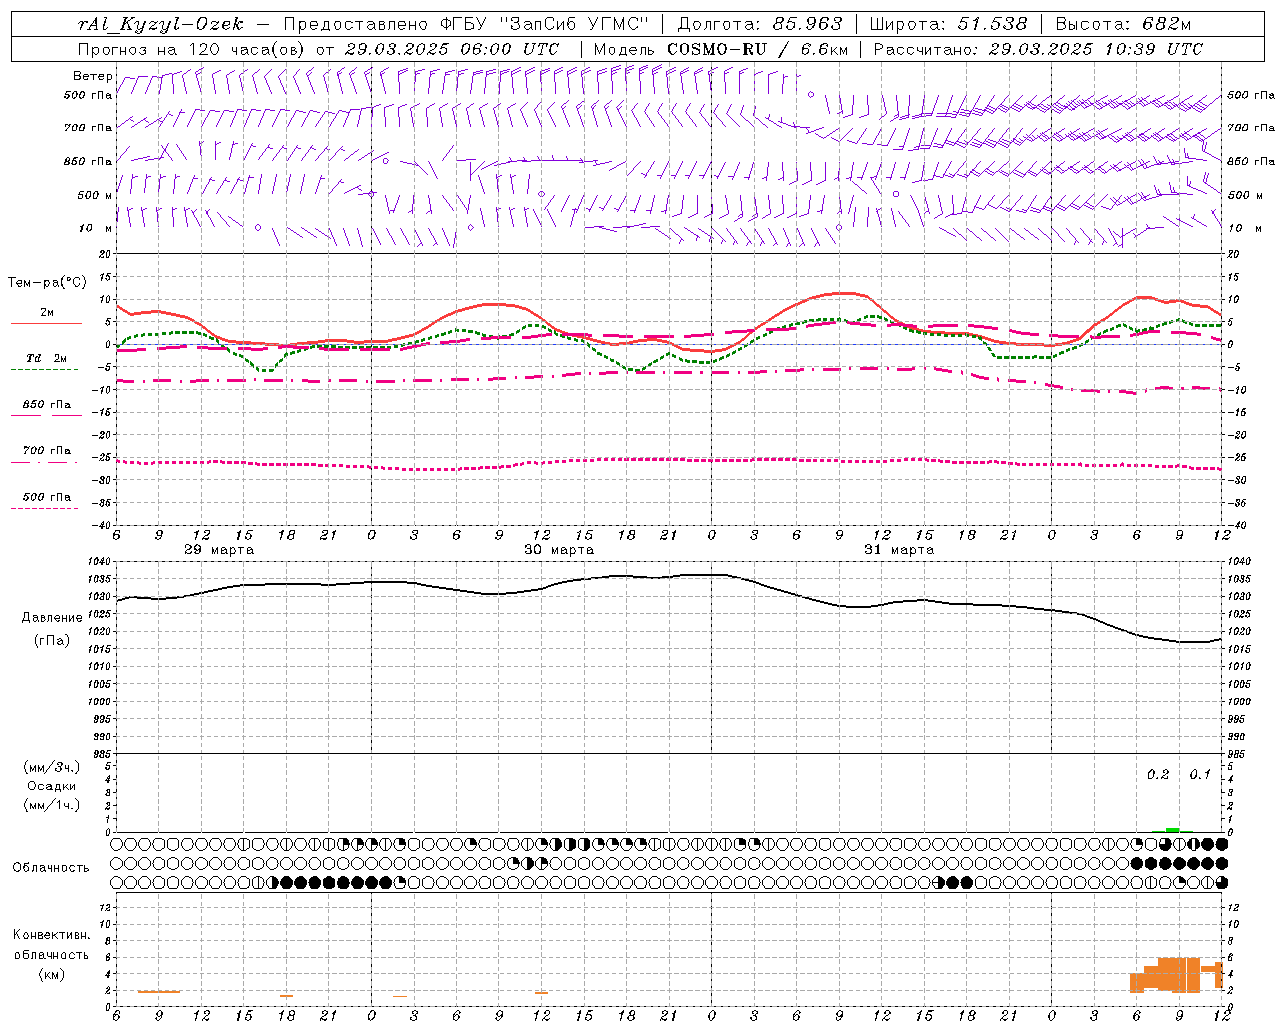This screenshot has width=1280, height=1024.
Task: Click the Долгота: 85.963 header field
Action: [x=760, y=24]
